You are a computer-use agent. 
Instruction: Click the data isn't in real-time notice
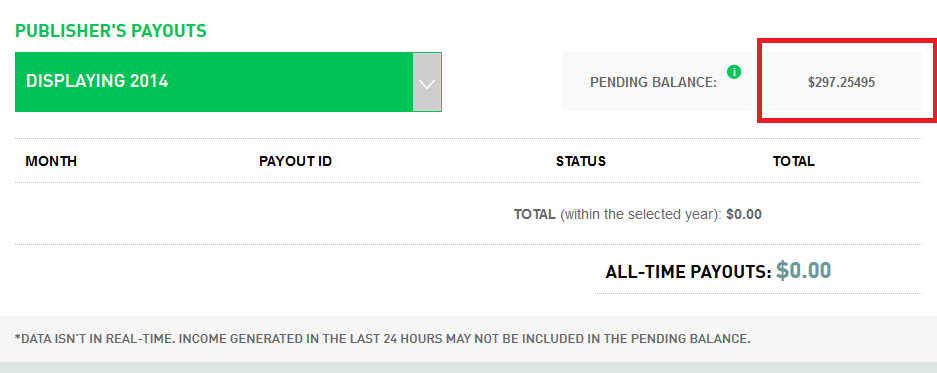coord(382,339)
